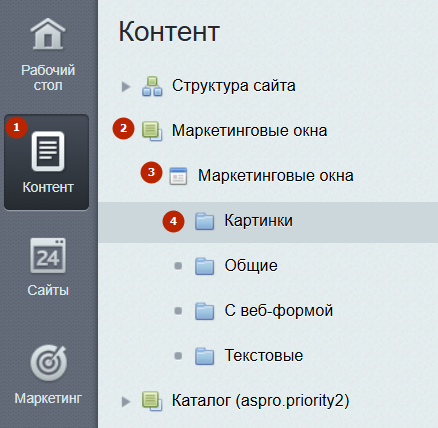Open the Структура сайта text link
This screenshot has width=438, height=428.
pyautogui.click(x=234, y=86)
